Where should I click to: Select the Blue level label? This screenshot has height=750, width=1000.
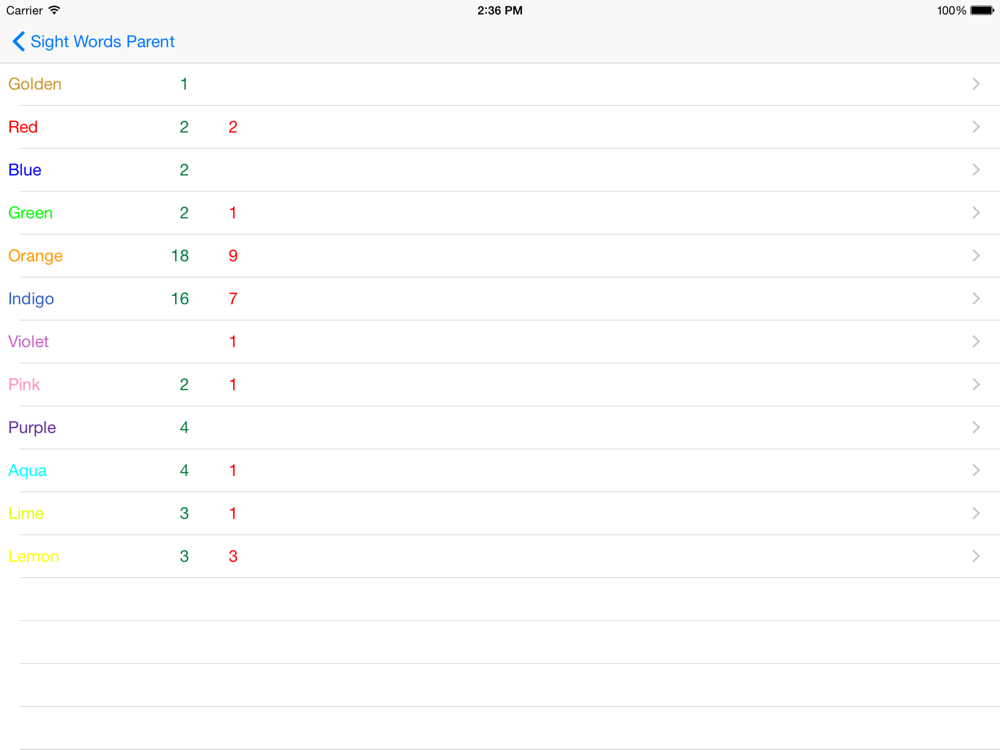click(25, 170)
